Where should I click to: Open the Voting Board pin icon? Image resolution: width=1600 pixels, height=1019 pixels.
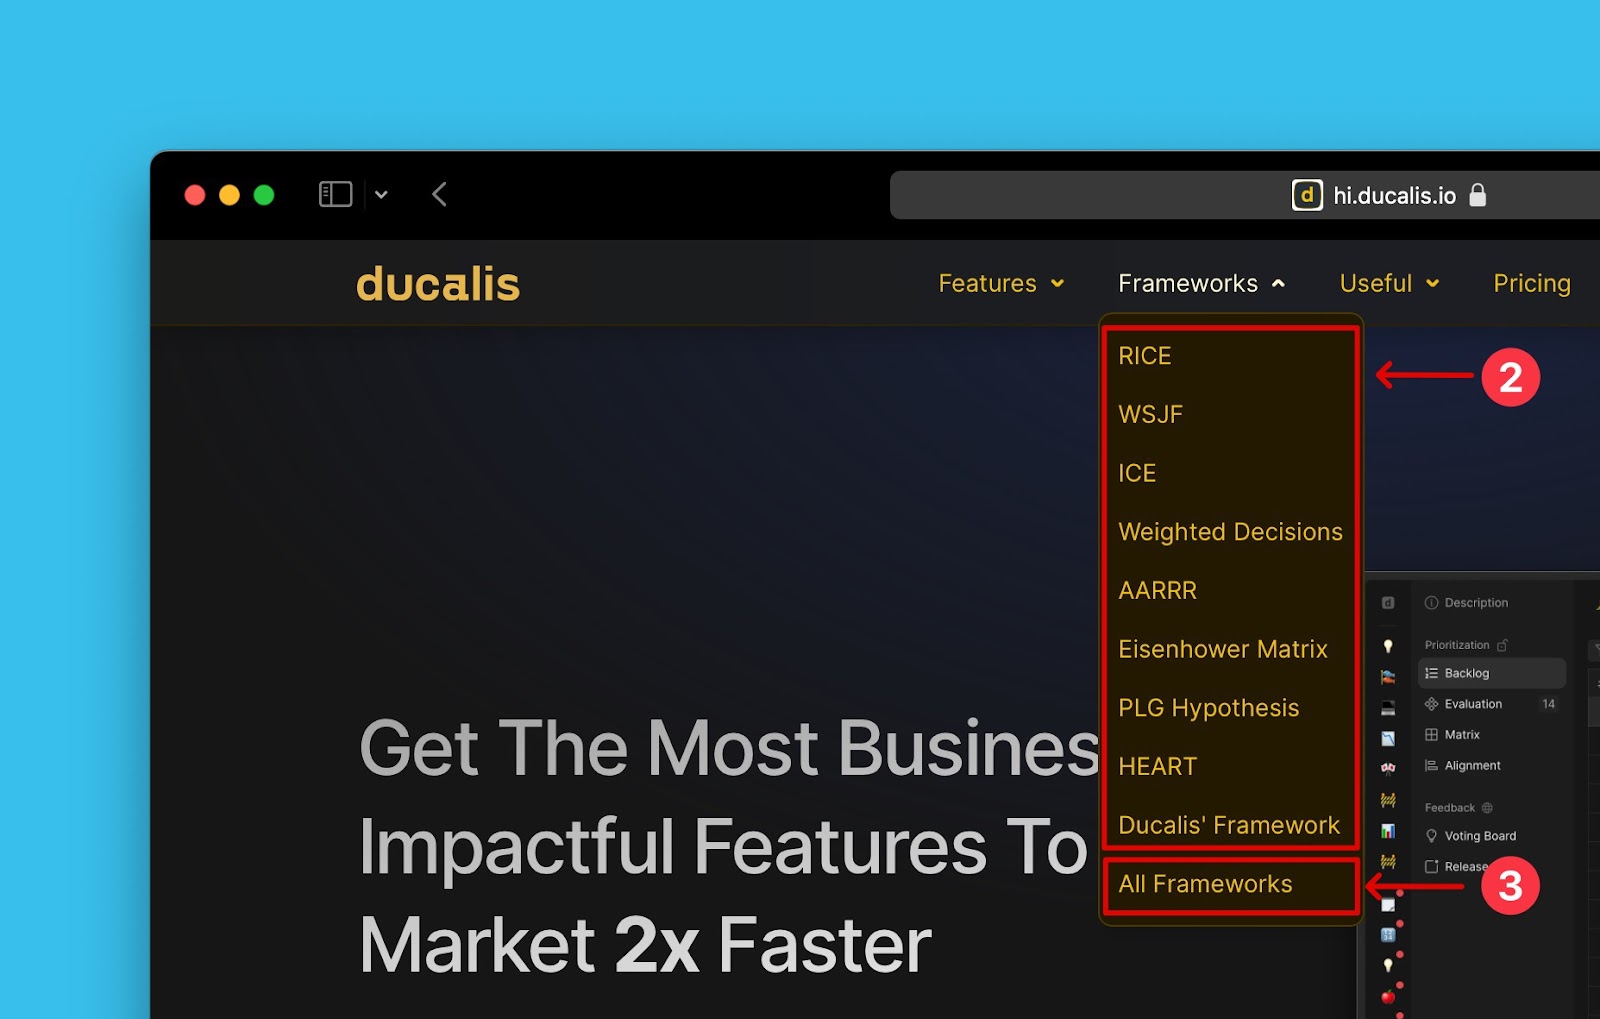point(1432,836)
